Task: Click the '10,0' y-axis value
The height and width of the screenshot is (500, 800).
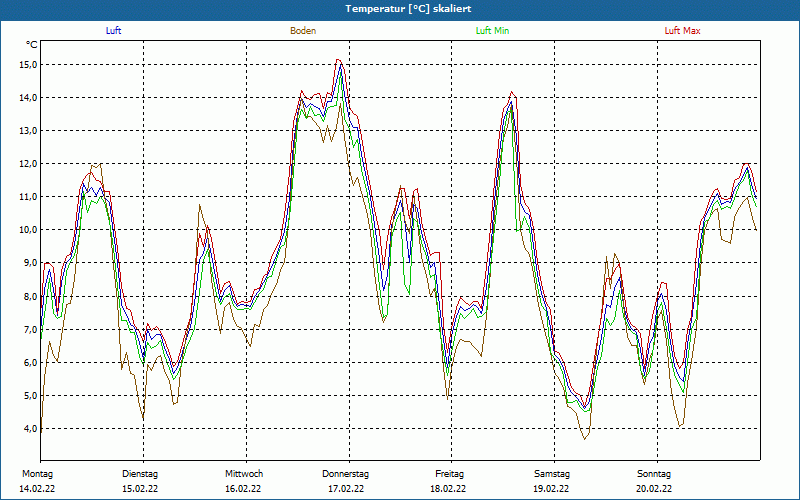Action: point(29,230)
